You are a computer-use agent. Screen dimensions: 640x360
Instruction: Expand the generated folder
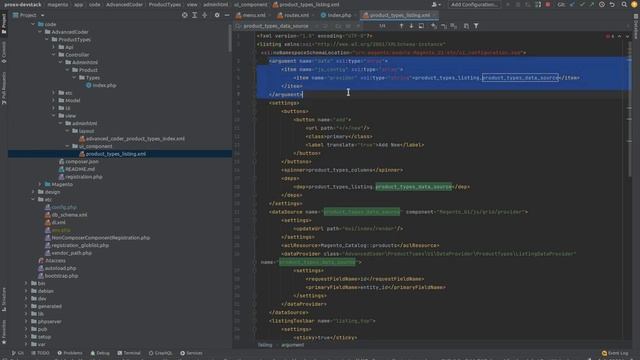coord(26,306)
